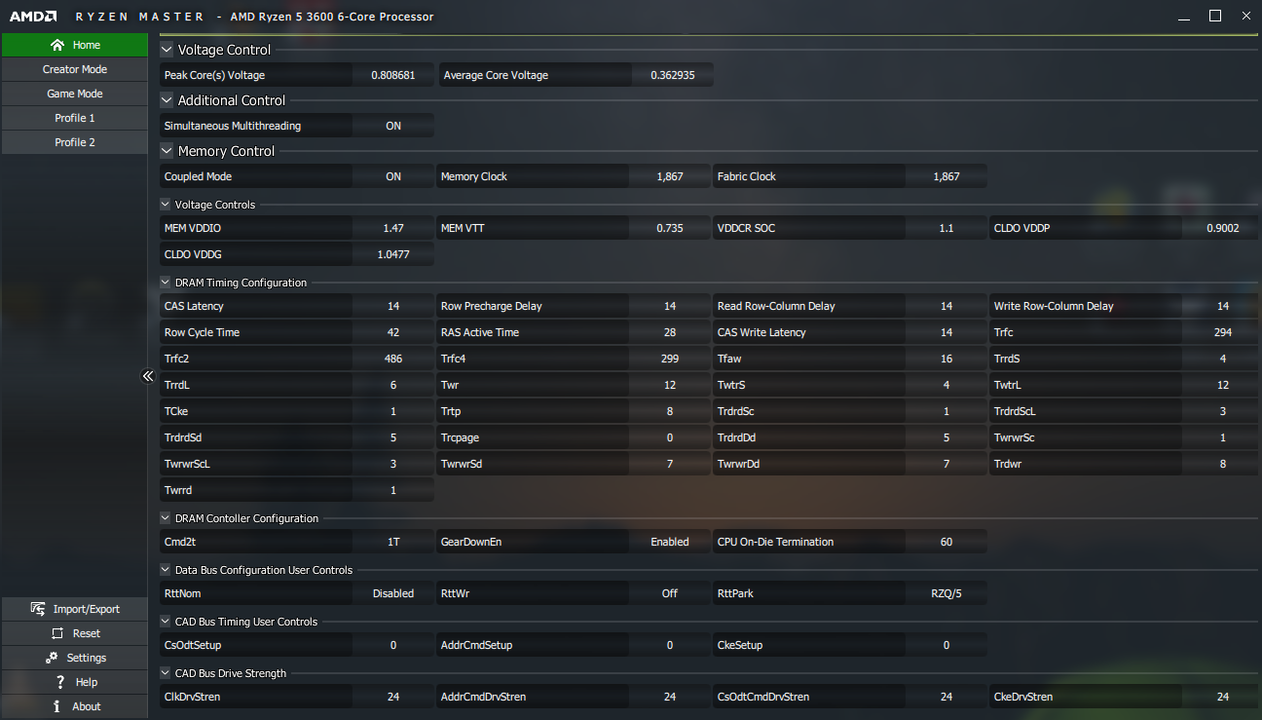Collapse the sidebar with double-chevron arrow
This screenshot has width=1262, height=720.
(x=148, y=376)
